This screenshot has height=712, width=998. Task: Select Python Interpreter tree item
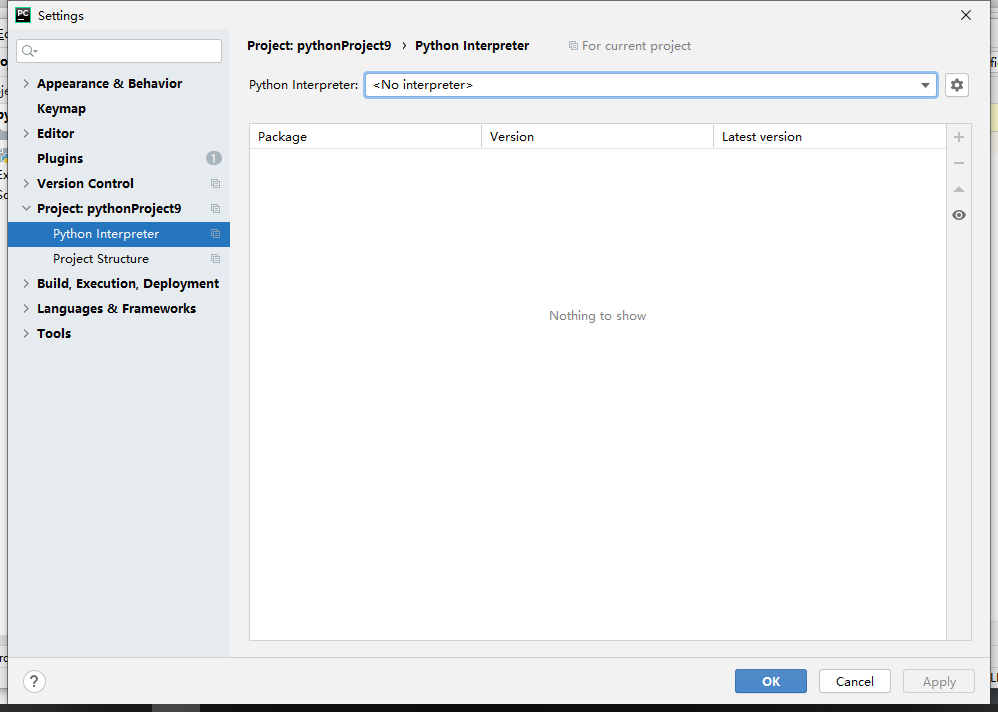(118, 234)
